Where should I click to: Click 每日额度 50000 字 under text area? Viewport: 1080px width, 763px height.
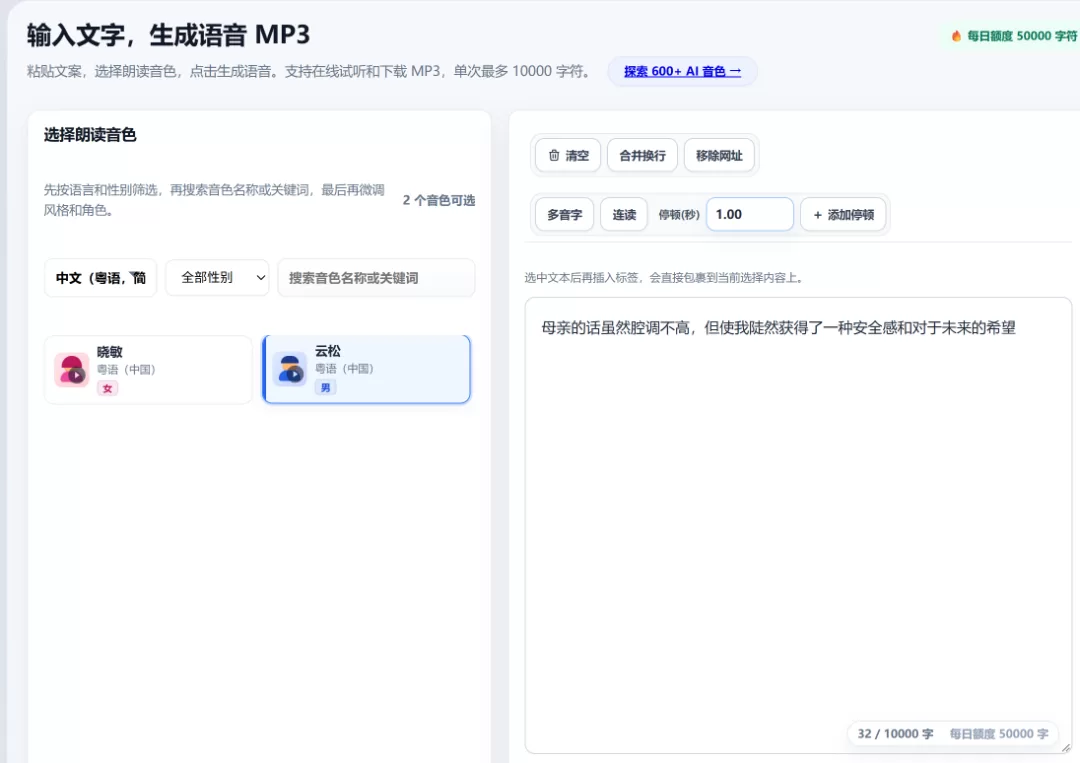[x=999, y=734]
